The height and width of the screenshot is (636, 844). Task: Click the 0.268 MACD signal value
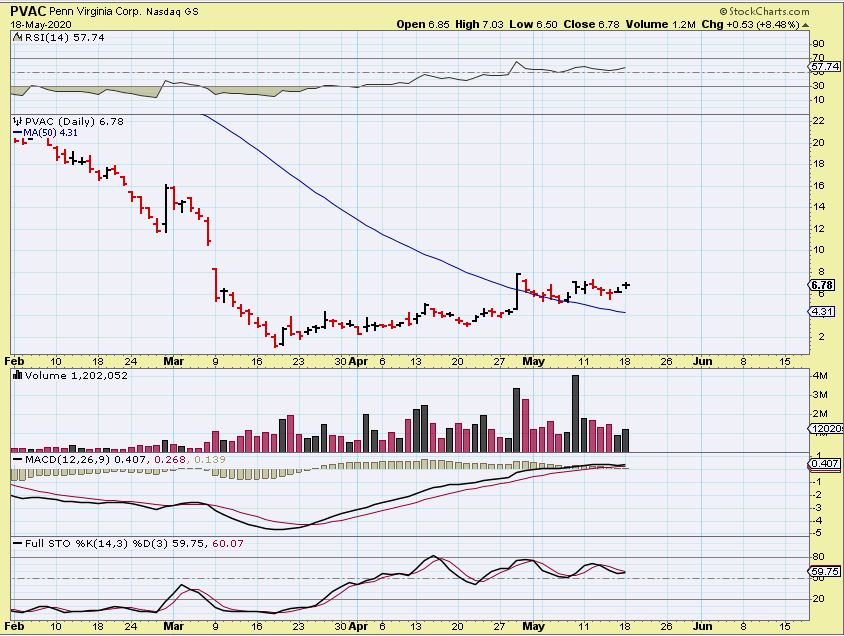point(170,460)
